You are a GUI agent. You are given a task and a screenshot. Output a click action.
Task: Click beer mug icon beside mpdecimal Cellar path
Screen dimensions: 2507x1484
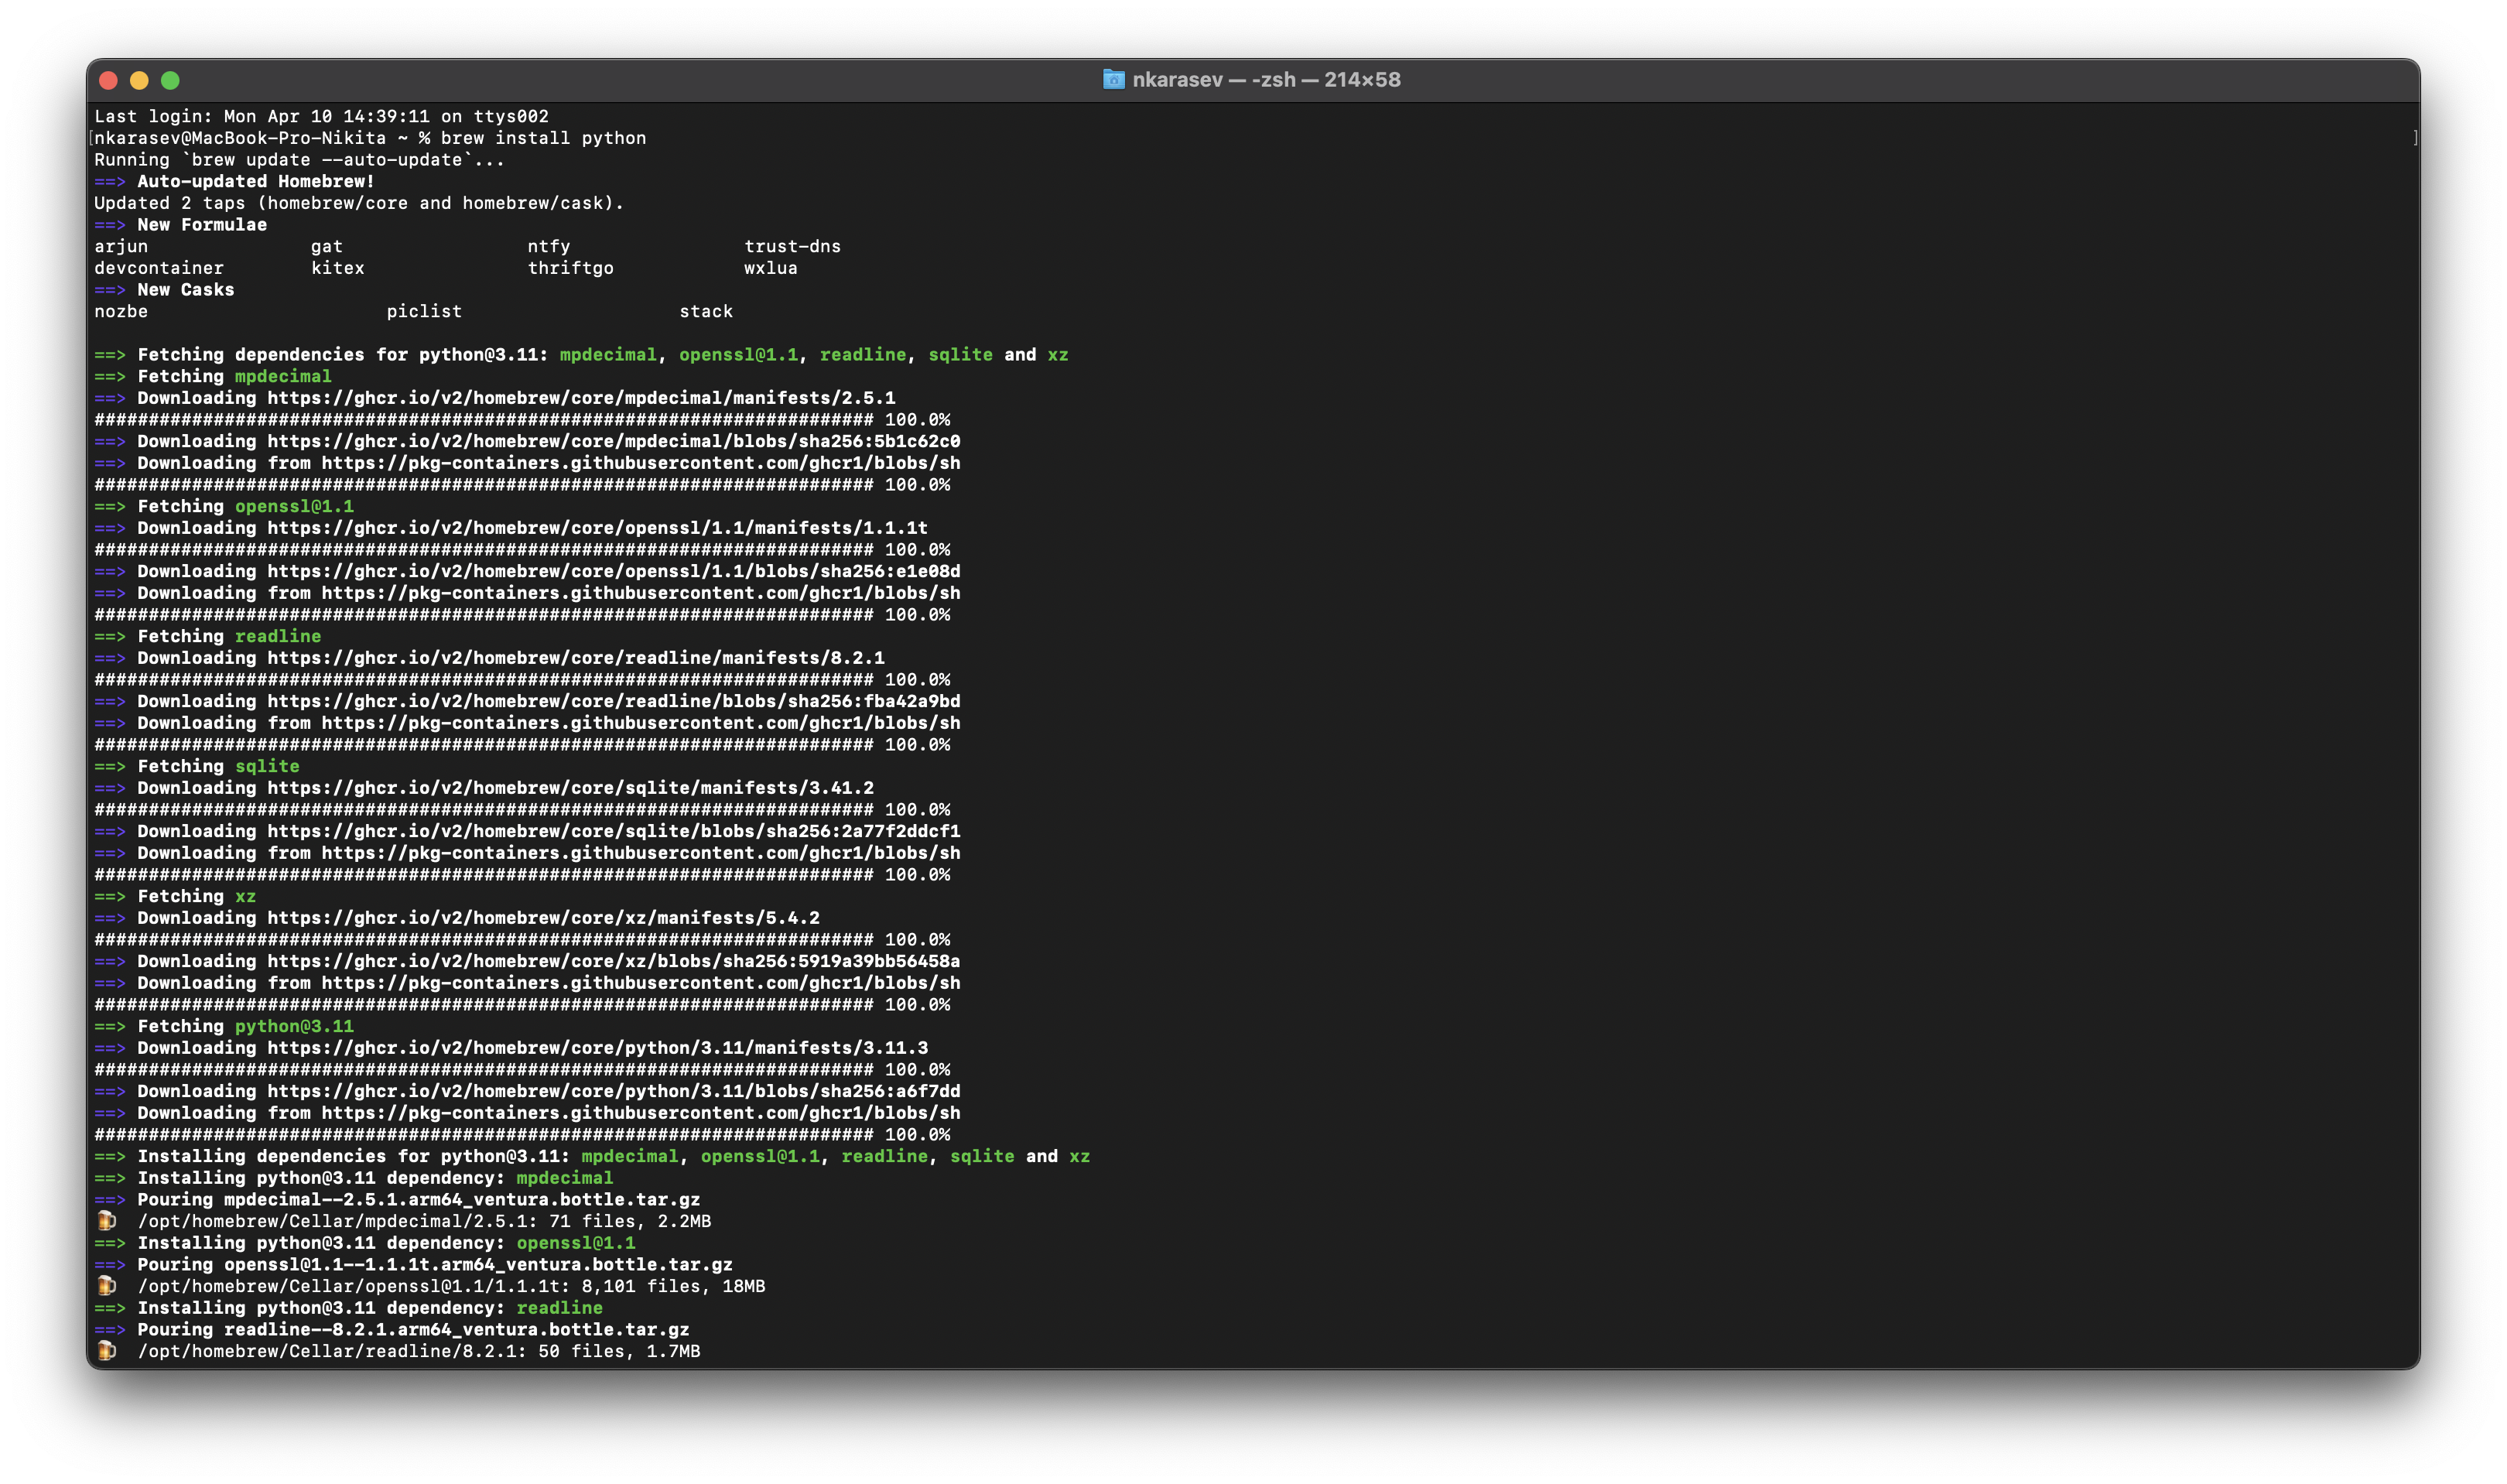tap(106, 1221)
